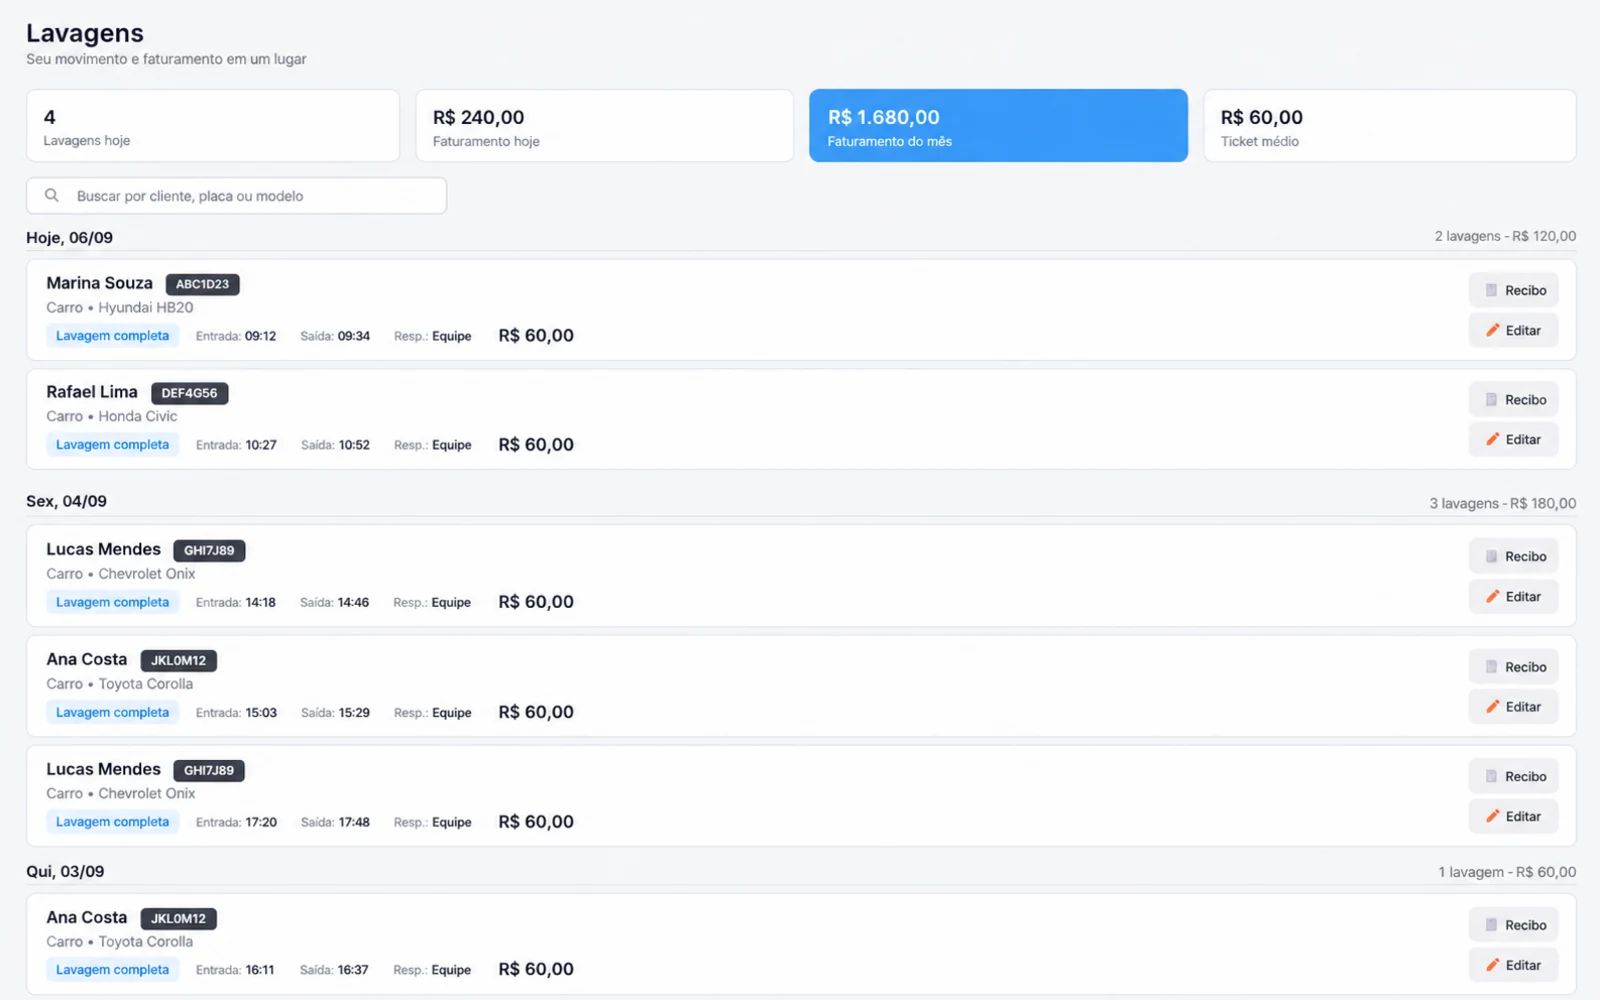Click entry time 09:12
1600x1000 pixels.
[x=260, y=336]
